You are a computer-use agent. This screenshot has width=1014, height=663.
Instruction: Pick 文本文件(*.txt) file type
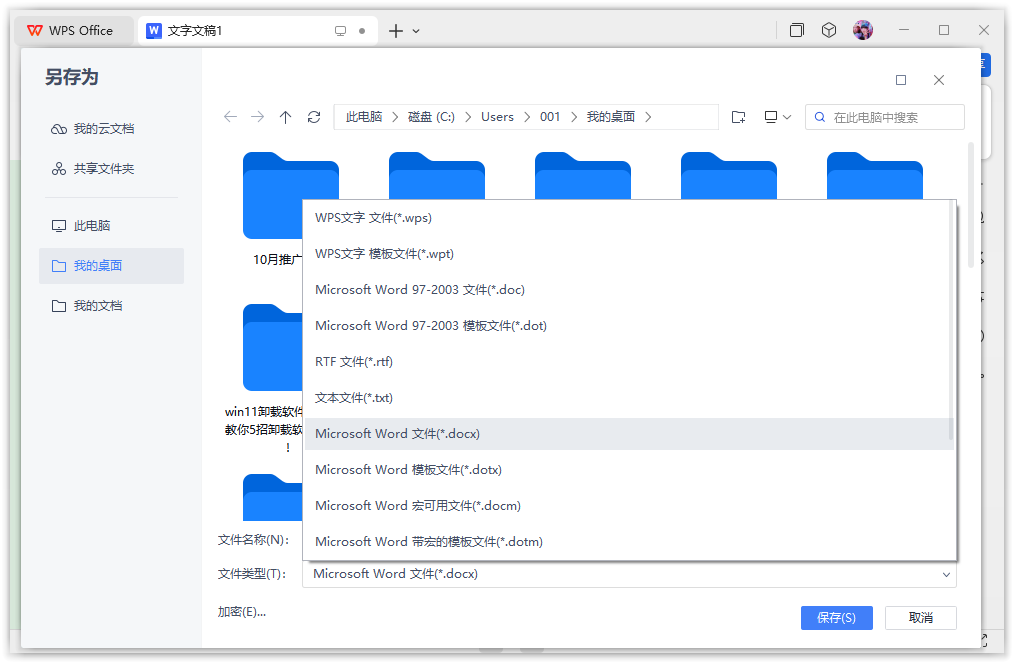pyautogui.click(x=353, y=398)
